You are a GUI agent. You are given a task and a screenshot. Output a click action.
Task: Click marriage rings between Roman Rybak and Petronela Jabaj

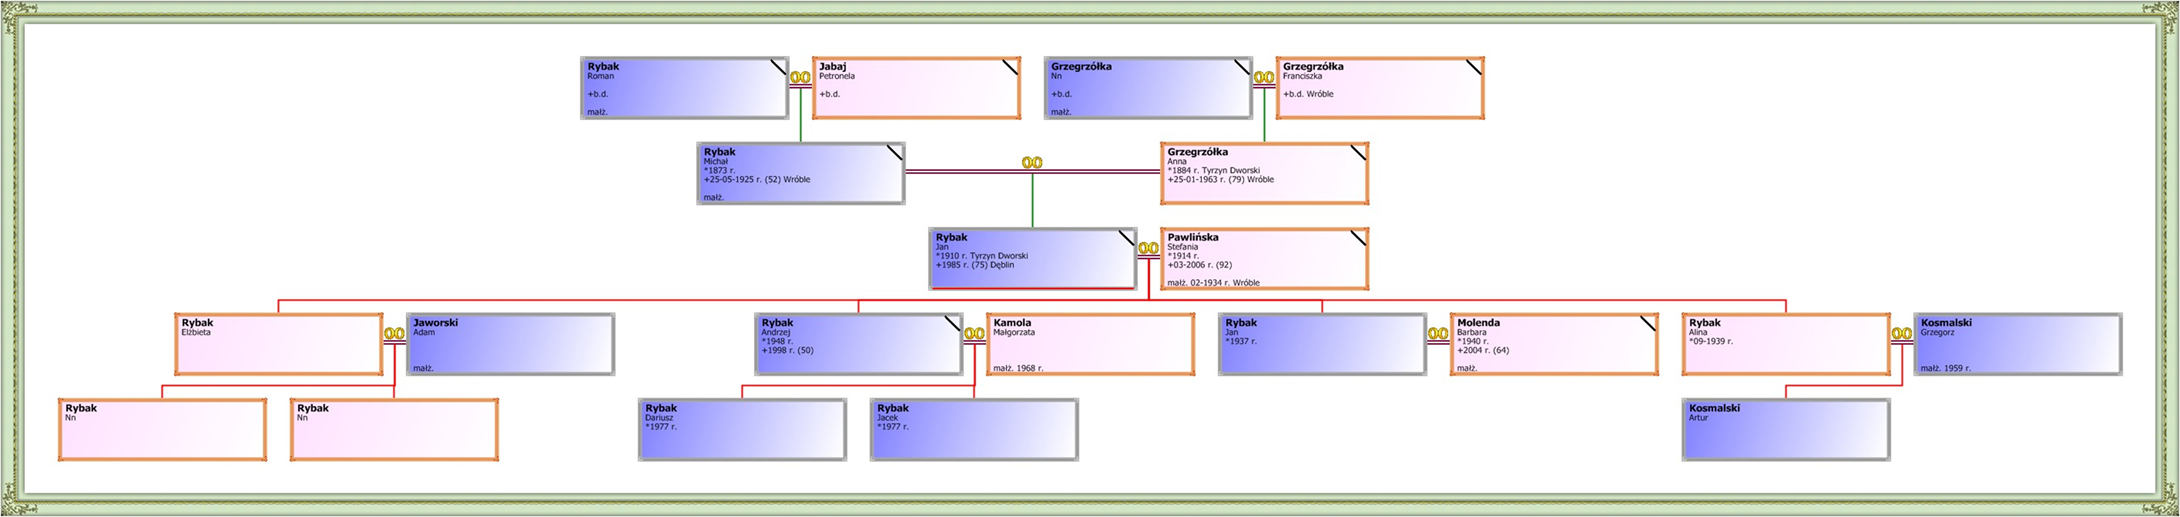click(800, 78)
